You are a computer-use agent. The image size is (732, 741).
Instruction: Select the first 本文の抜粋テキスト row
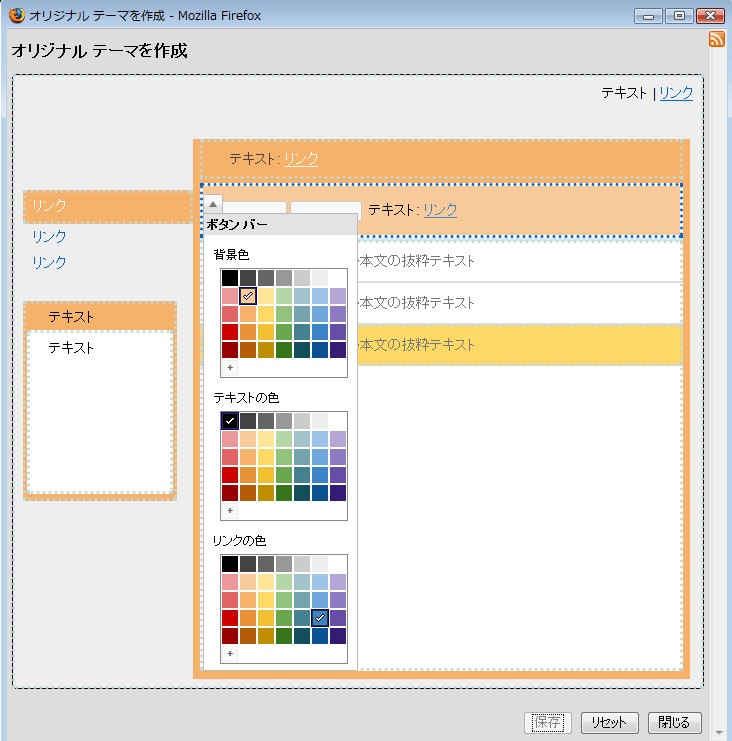click(519, 261)
